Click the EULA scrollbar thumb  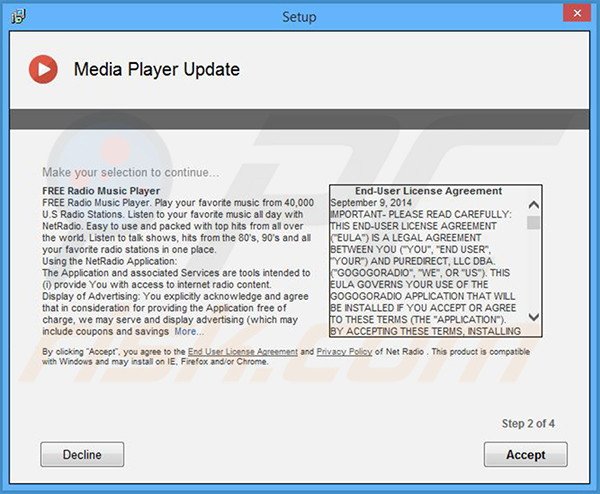tap(533, 222)
